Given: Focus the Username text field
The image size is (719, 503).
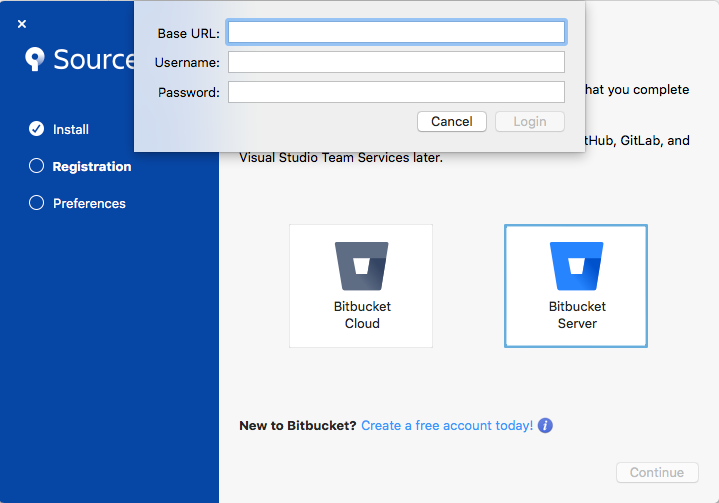Looking at the screenshot, I should [396, 62].
